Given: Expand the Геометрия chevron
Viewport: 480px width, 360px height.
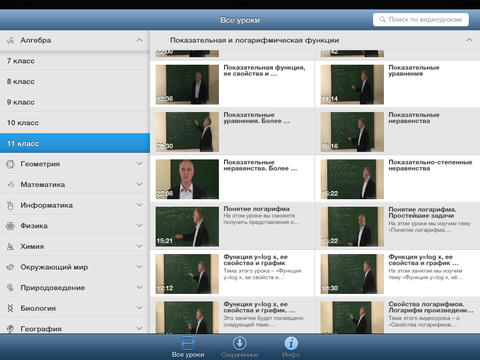Looking at the screenshot, I should point(139,164).
